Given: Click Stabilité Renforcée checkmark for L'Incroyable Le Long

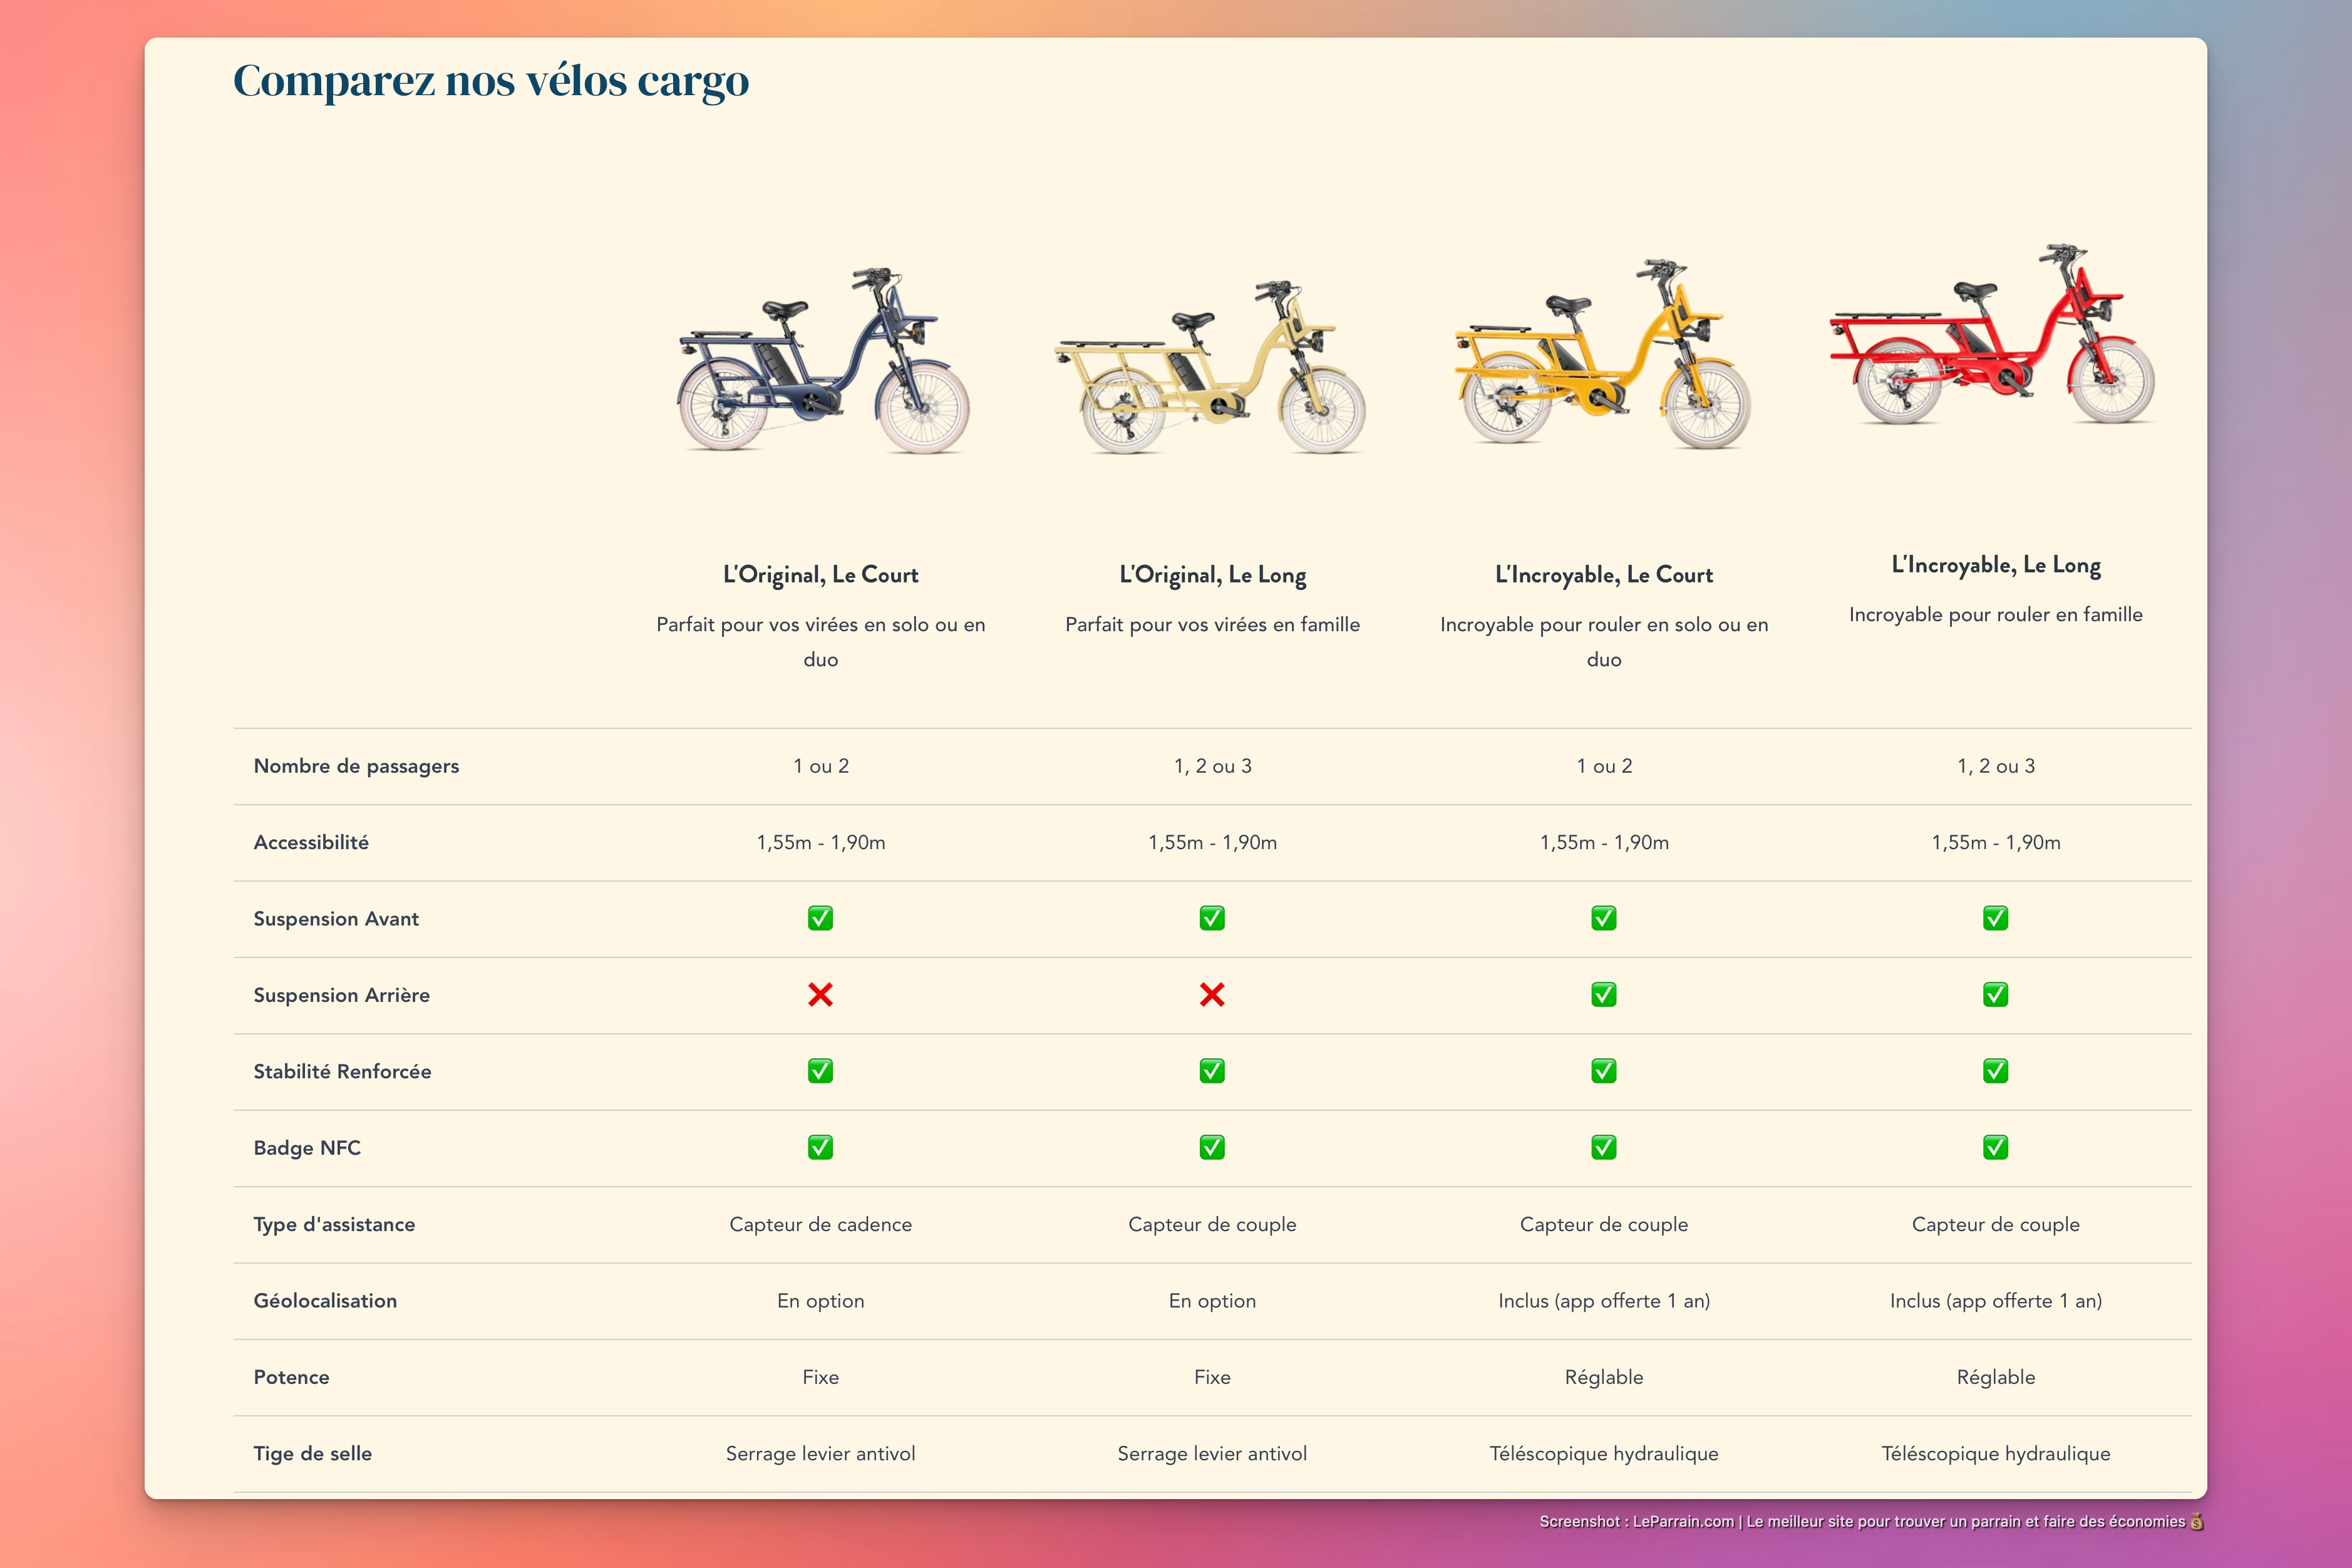Looking at the screenshot, I should pos(1995,1071).
